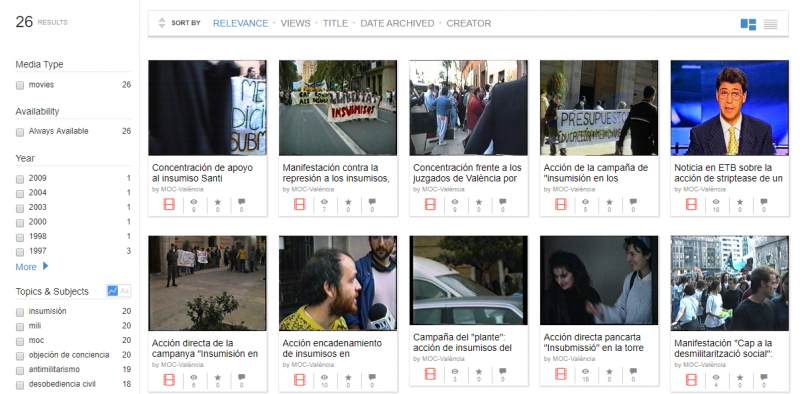
Task: Check the desobediencia civil filter
Action: 20,385
